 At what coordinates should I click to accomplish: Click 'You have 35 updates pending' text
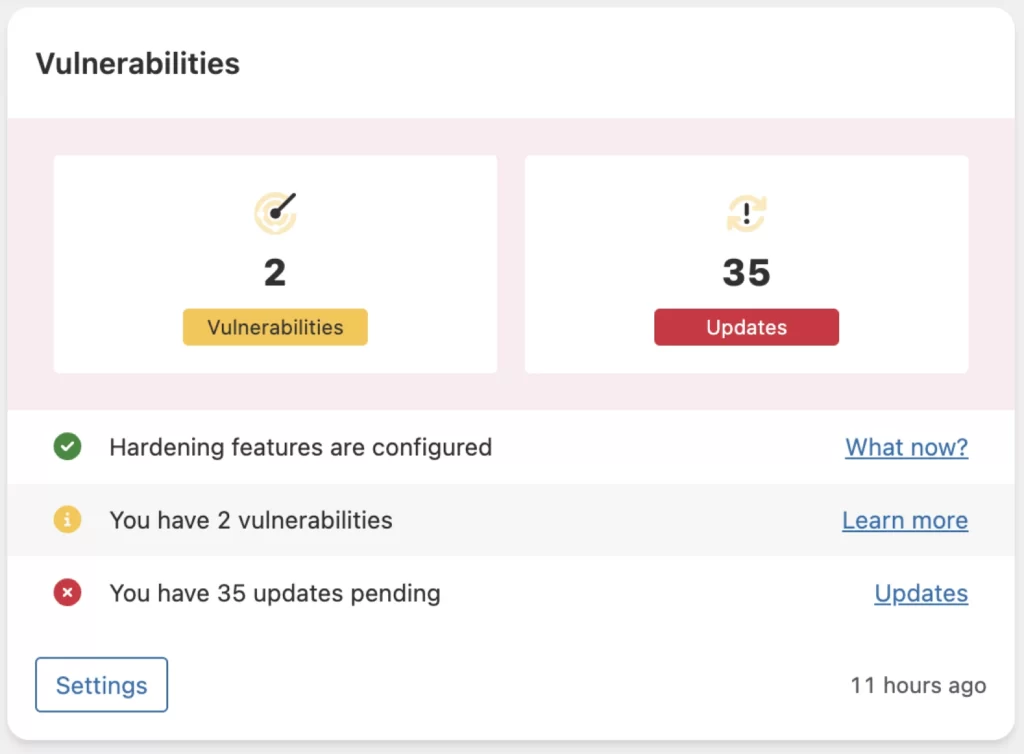point(274,593)
